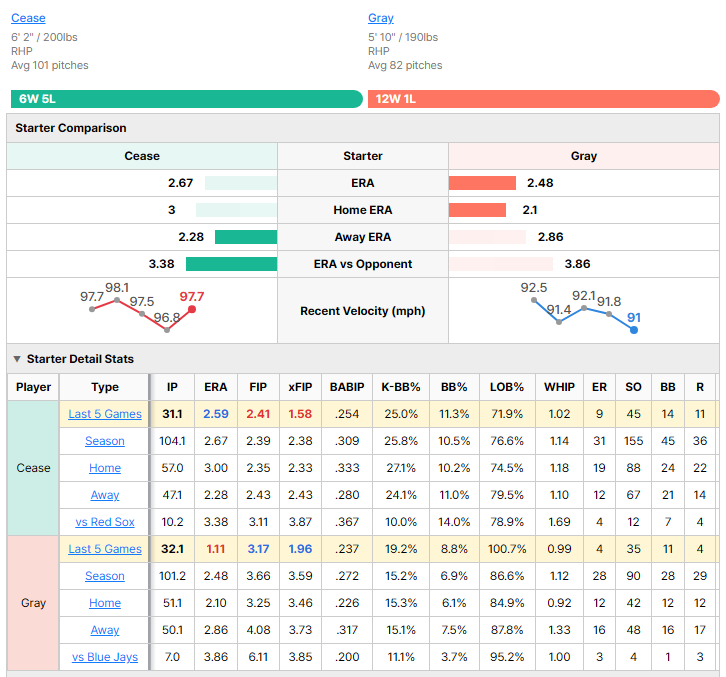Select the K-BB% column header
The height and width of the screenshot is (677, 726).
point(401,387)
